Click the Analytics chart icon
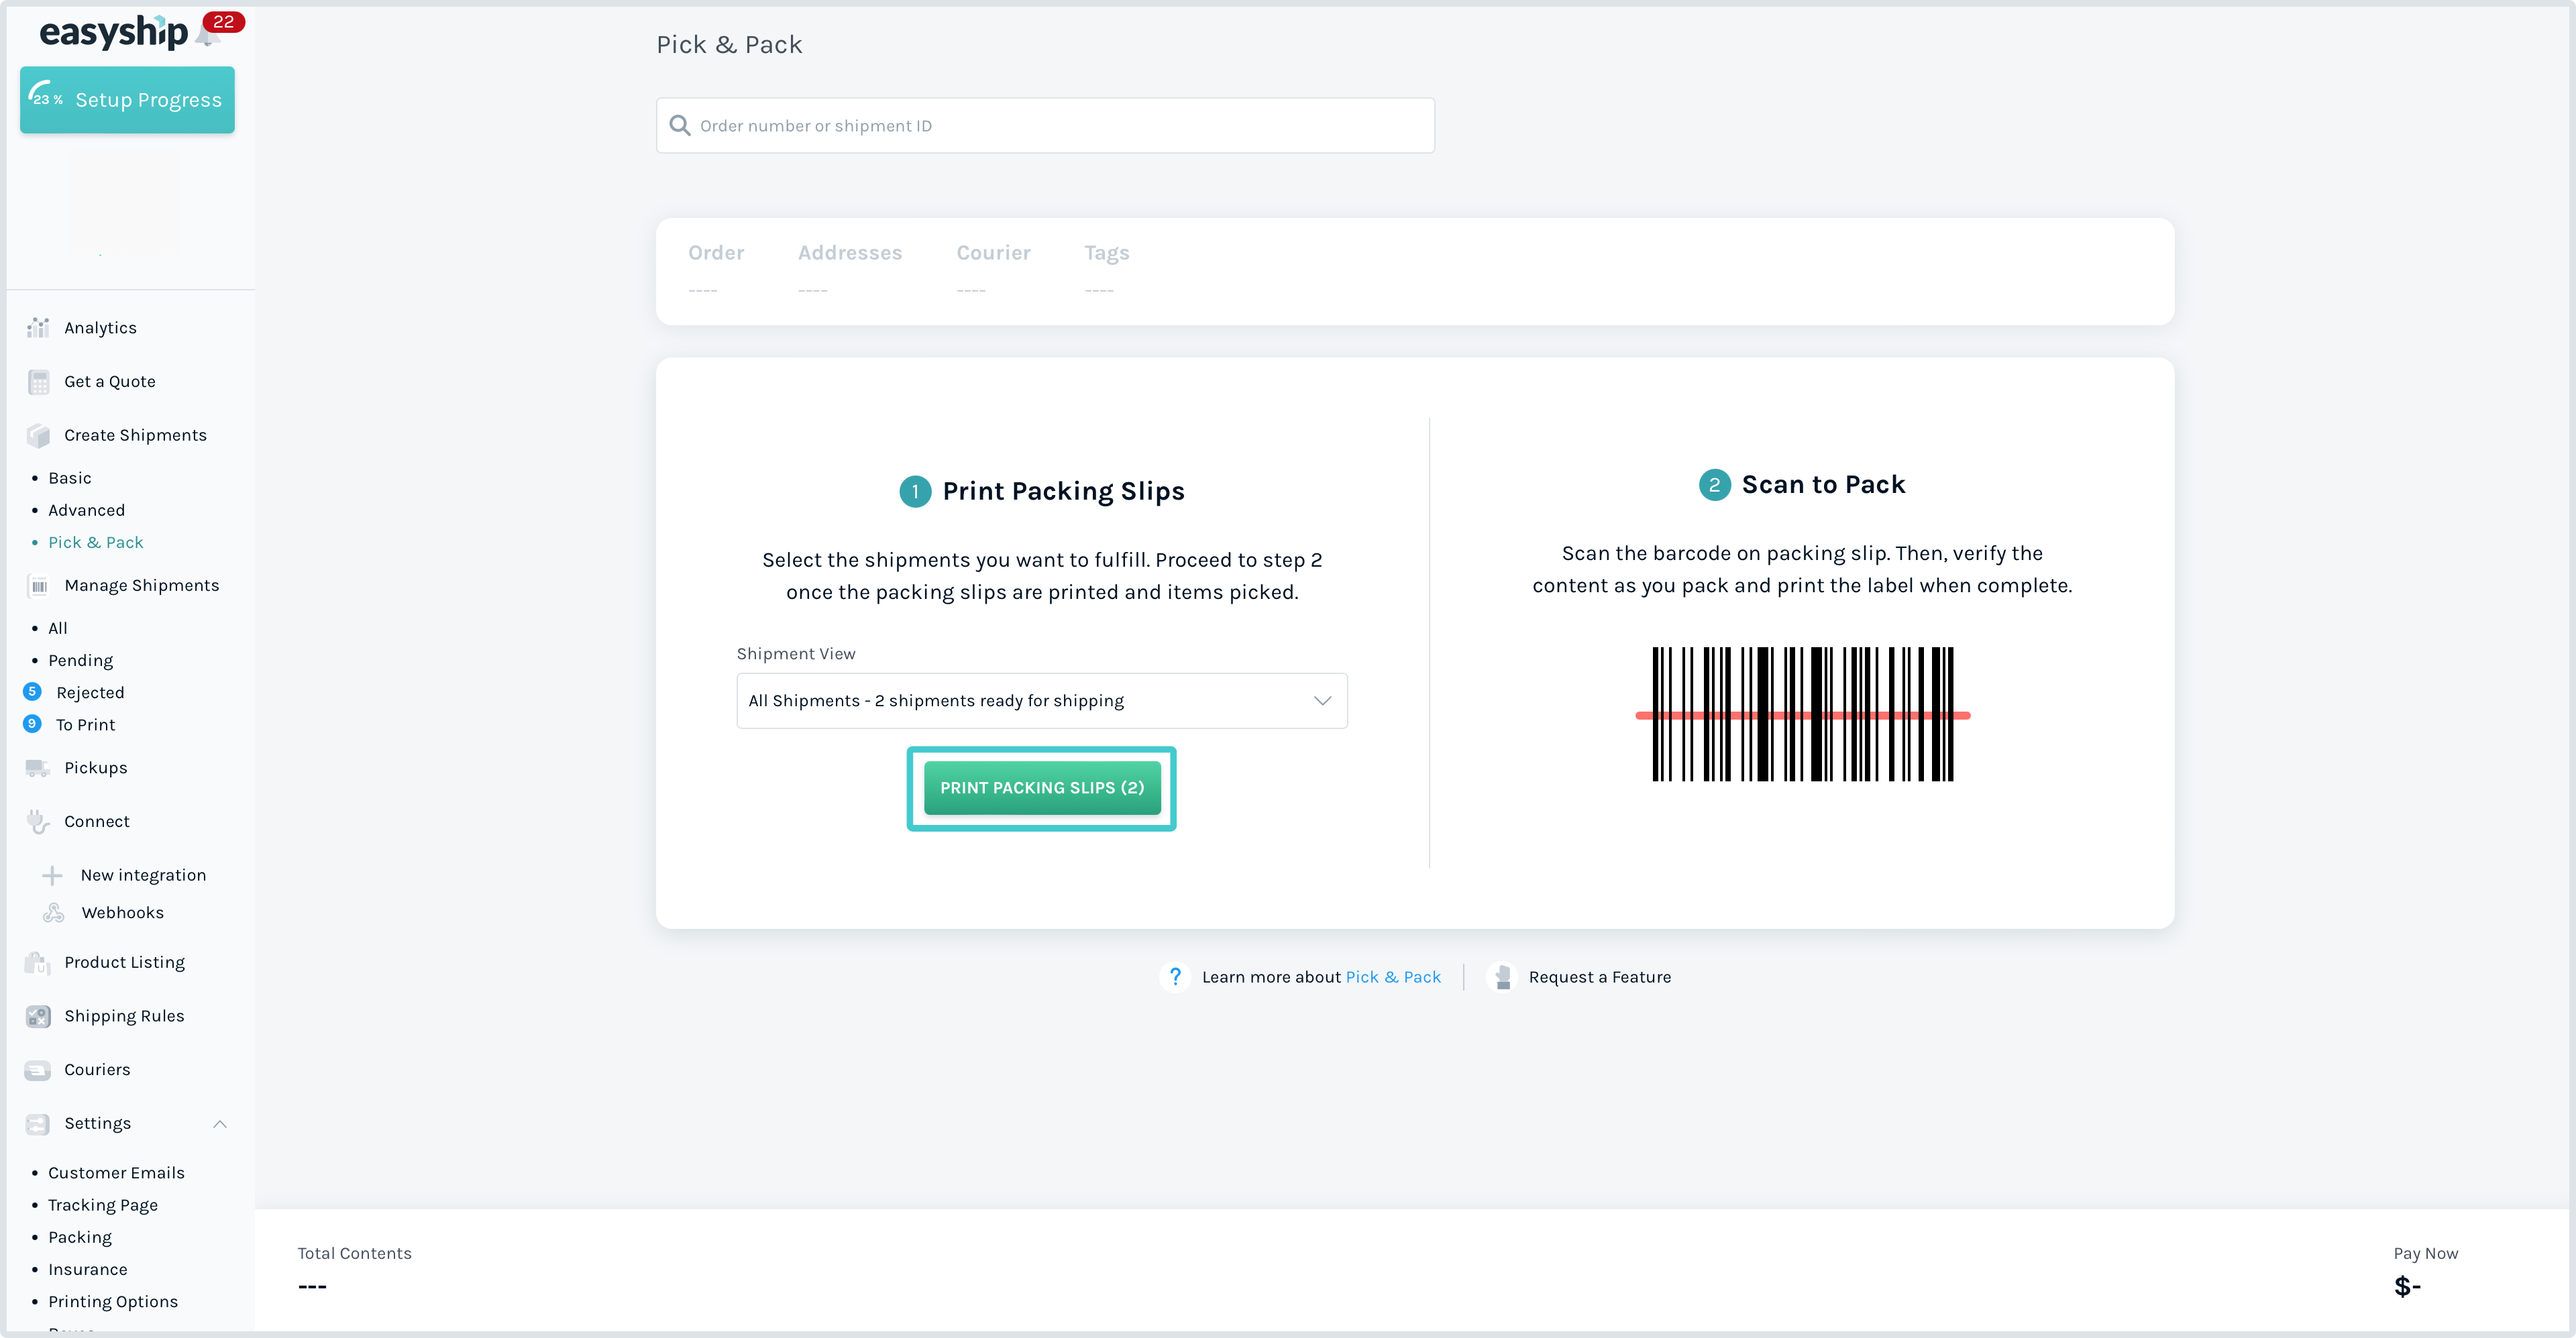 click(38, 328)
